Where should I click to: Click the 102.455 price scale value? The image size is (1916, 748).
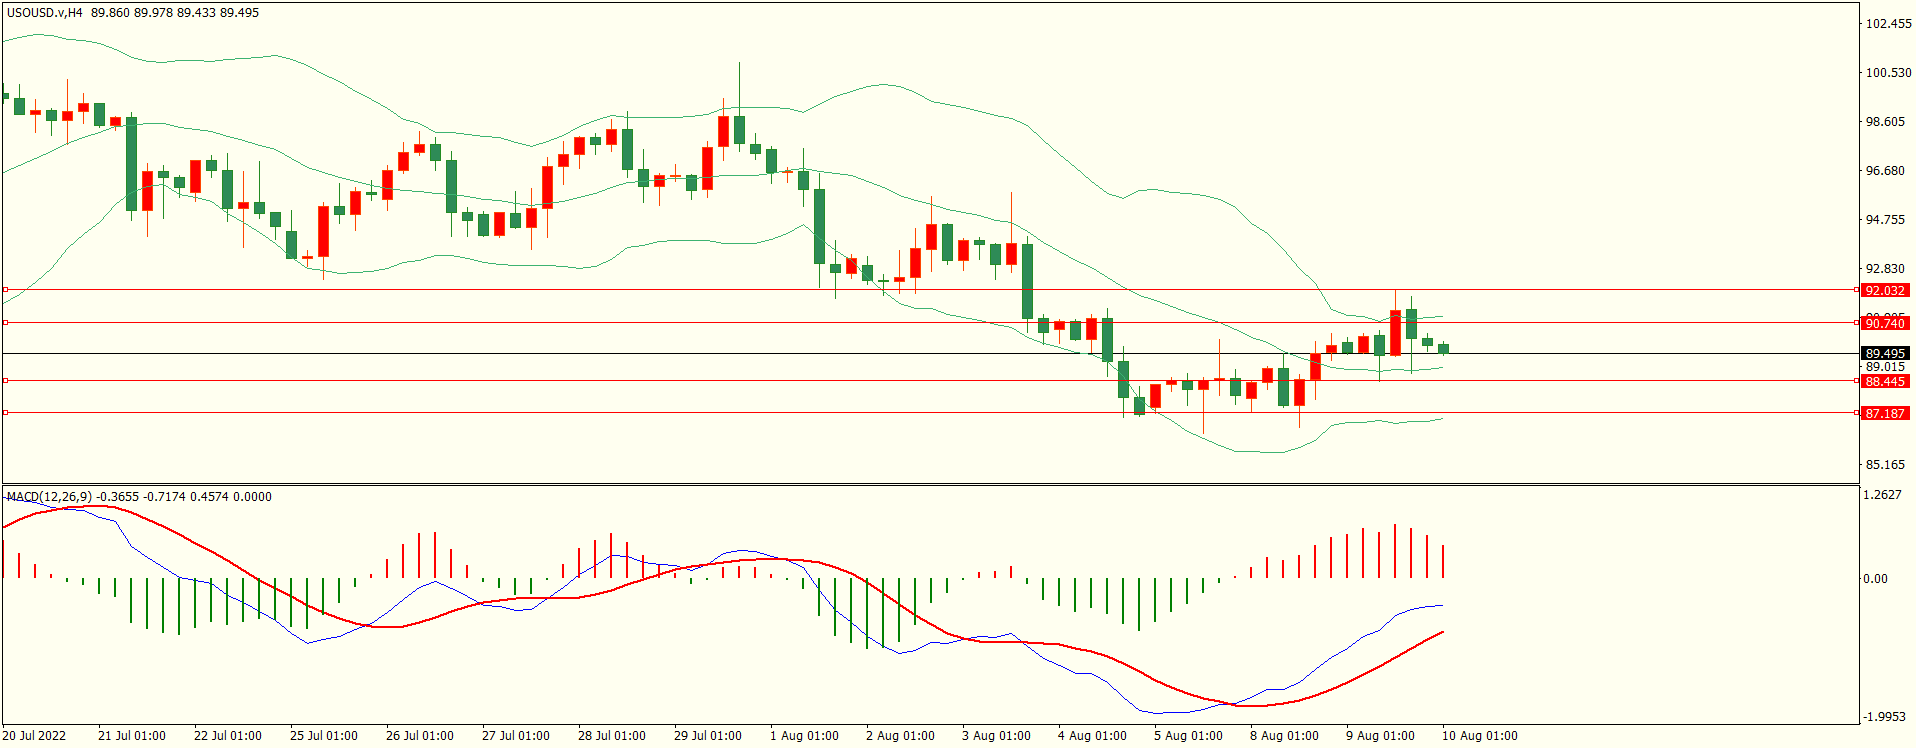pos(1888,24)
